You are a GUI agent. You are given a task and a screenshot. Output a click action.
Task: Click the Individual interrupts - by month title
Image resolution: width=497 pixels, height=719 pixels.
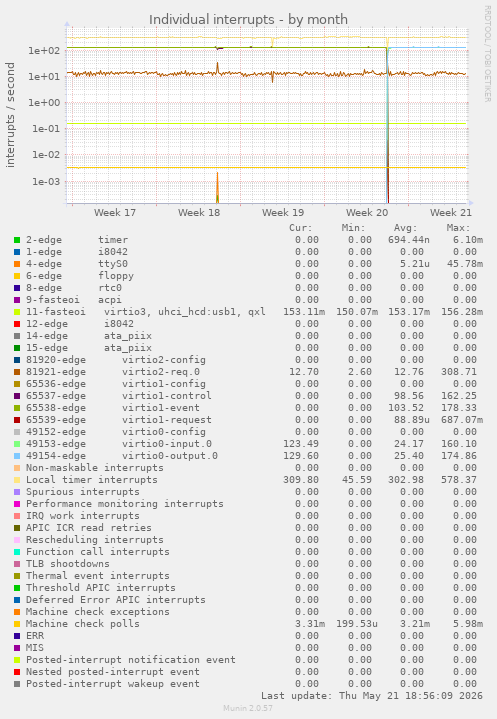[248, 20]
